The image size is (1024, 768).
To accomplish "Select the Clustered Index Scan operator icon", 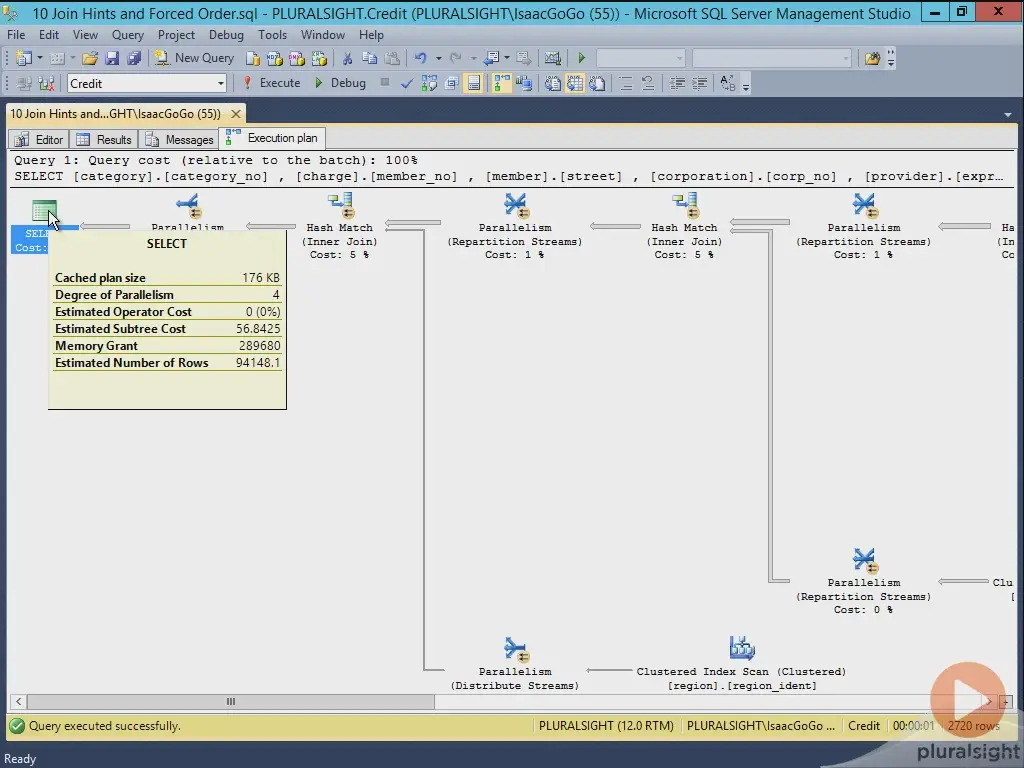I will tap(741, 645).
